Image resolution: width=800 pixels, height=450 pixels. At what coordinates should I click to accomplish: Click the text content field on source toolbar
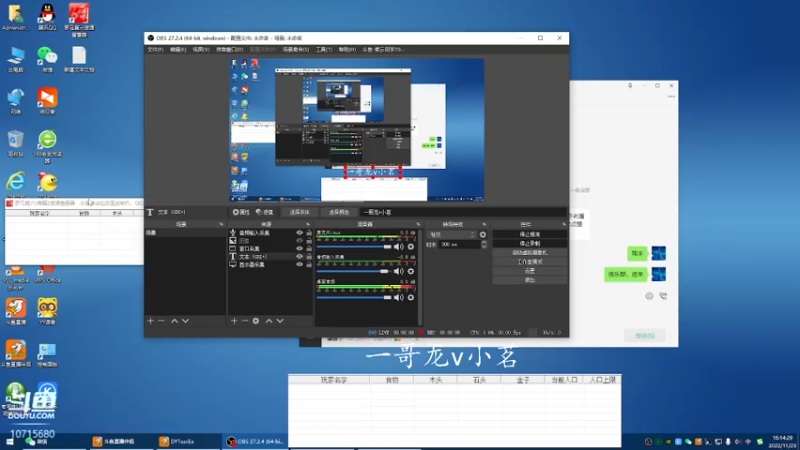pos(463,212)
